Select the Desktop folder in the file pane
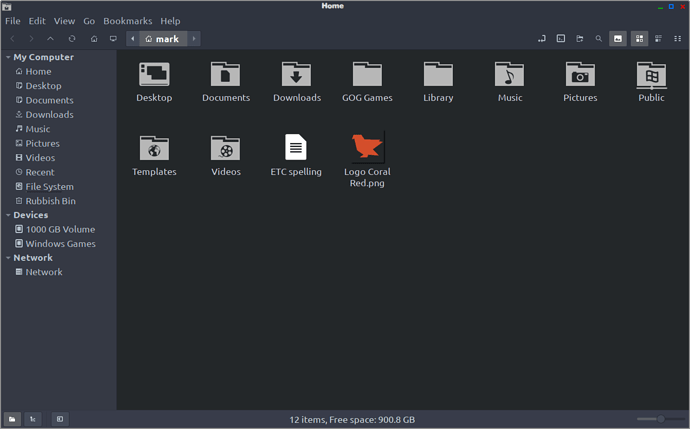 point(154,82)
